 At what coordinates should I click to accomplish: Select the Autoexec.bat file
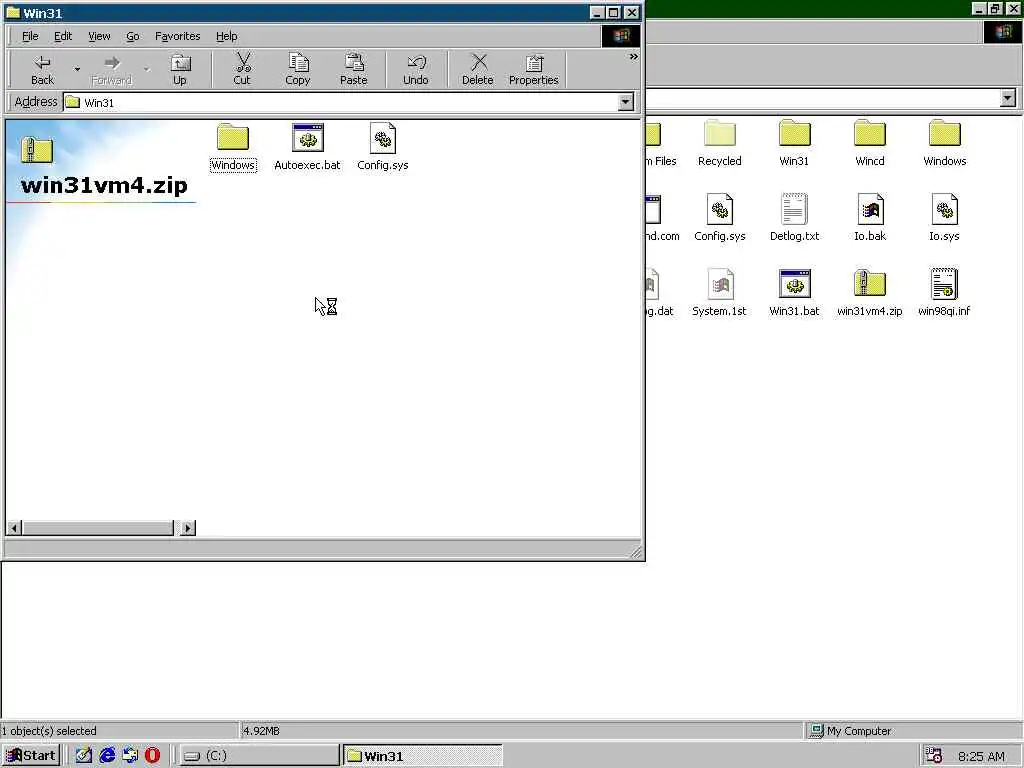click(x=308, y=147)
